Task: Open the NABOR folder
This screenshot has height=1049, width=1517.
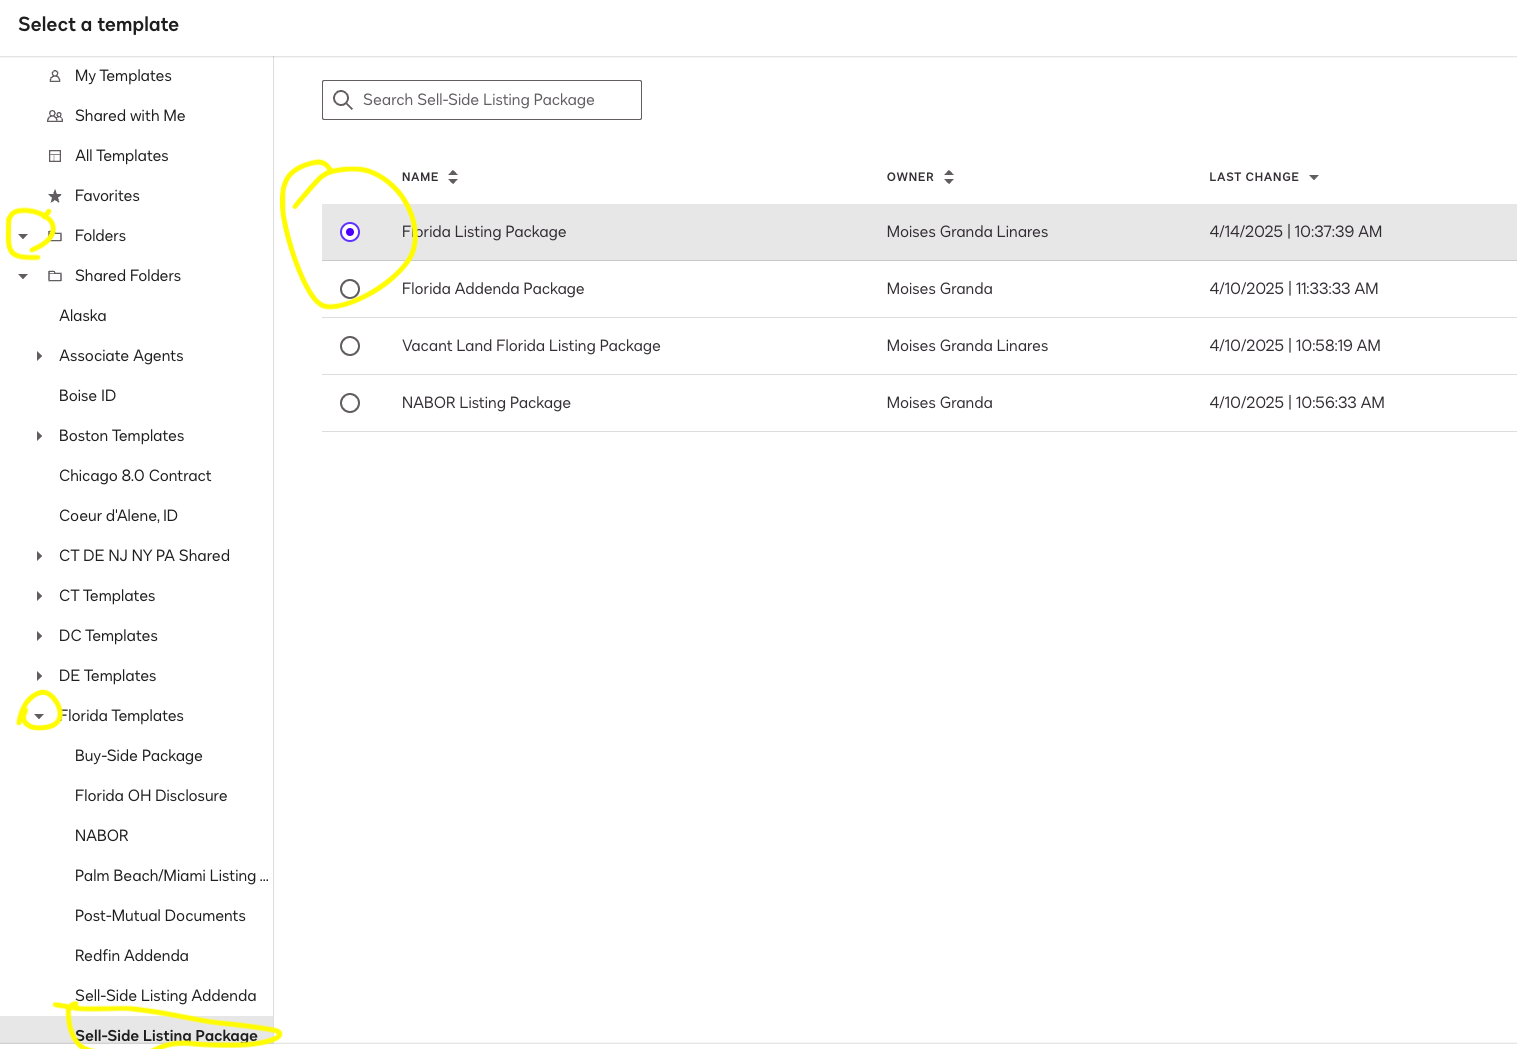Action: pos(102,836)
